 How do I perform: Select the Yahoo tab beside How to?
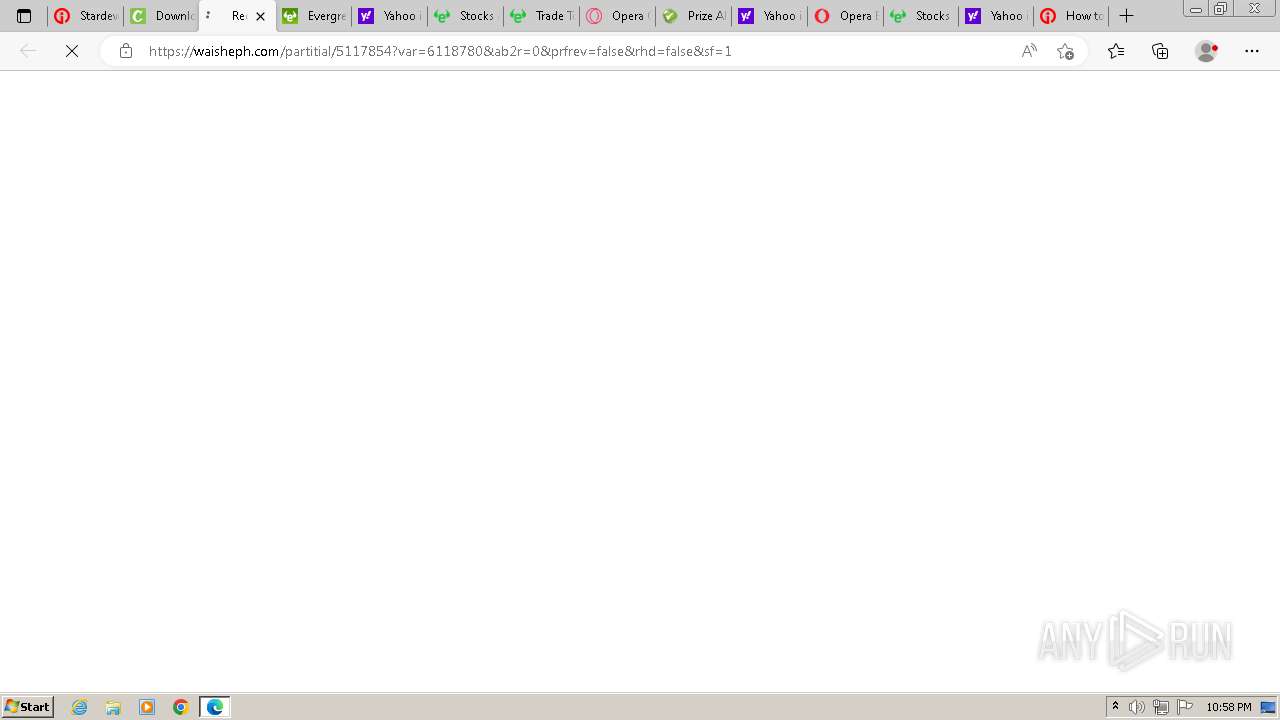pos(996,16)
